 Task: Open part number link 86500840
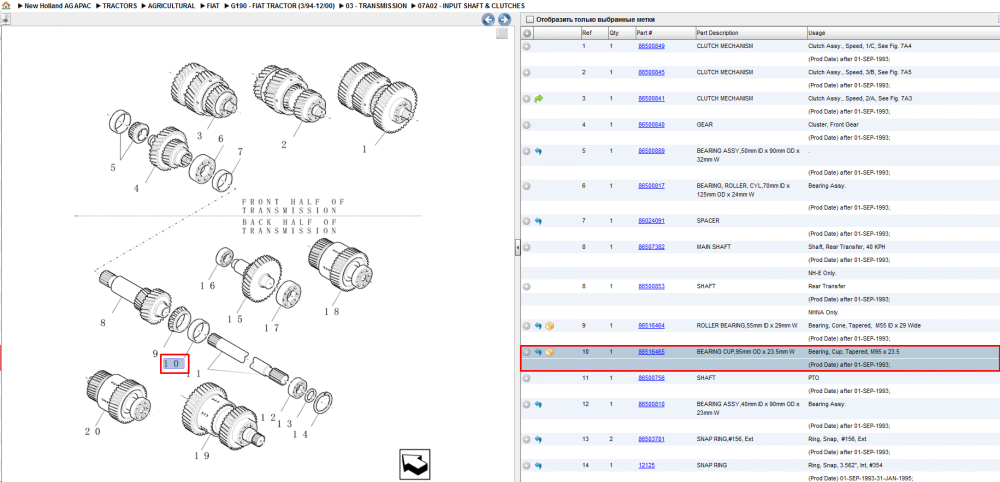pos(651,125)
